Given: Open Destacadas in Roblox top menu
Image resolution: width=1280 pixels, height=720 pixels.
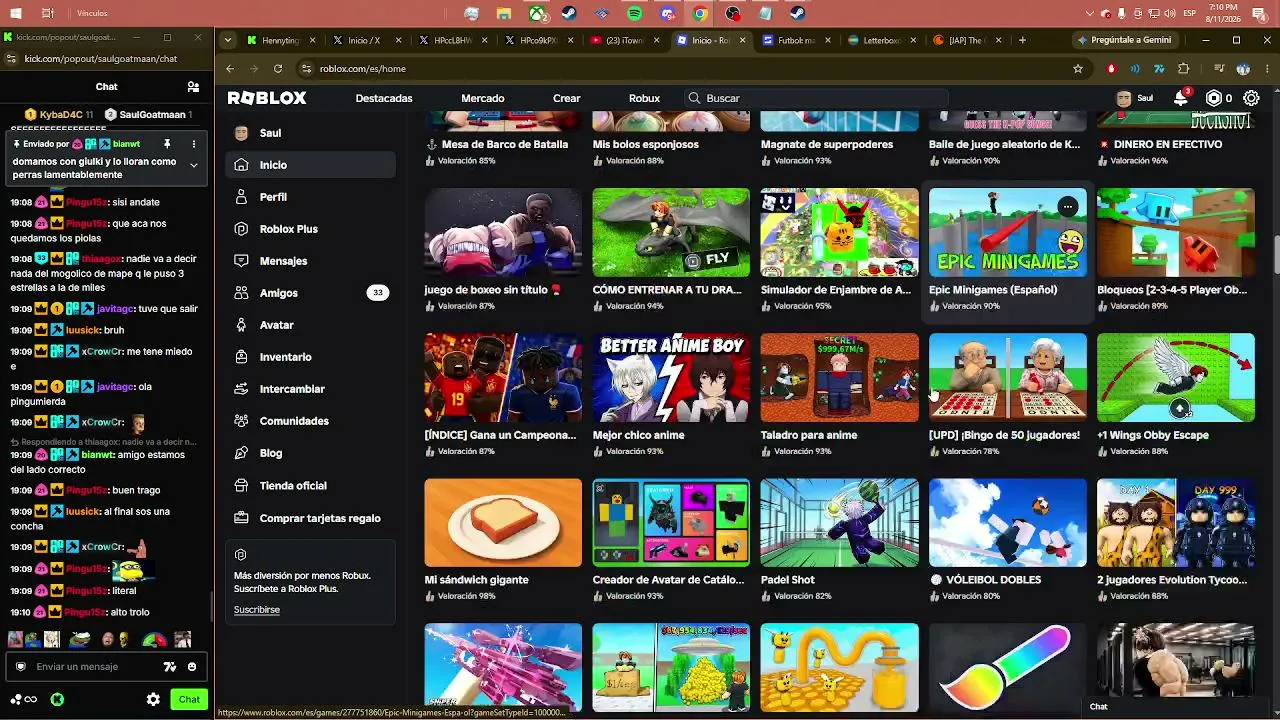Looking at the screenshot, I should (x=384, y=98).
